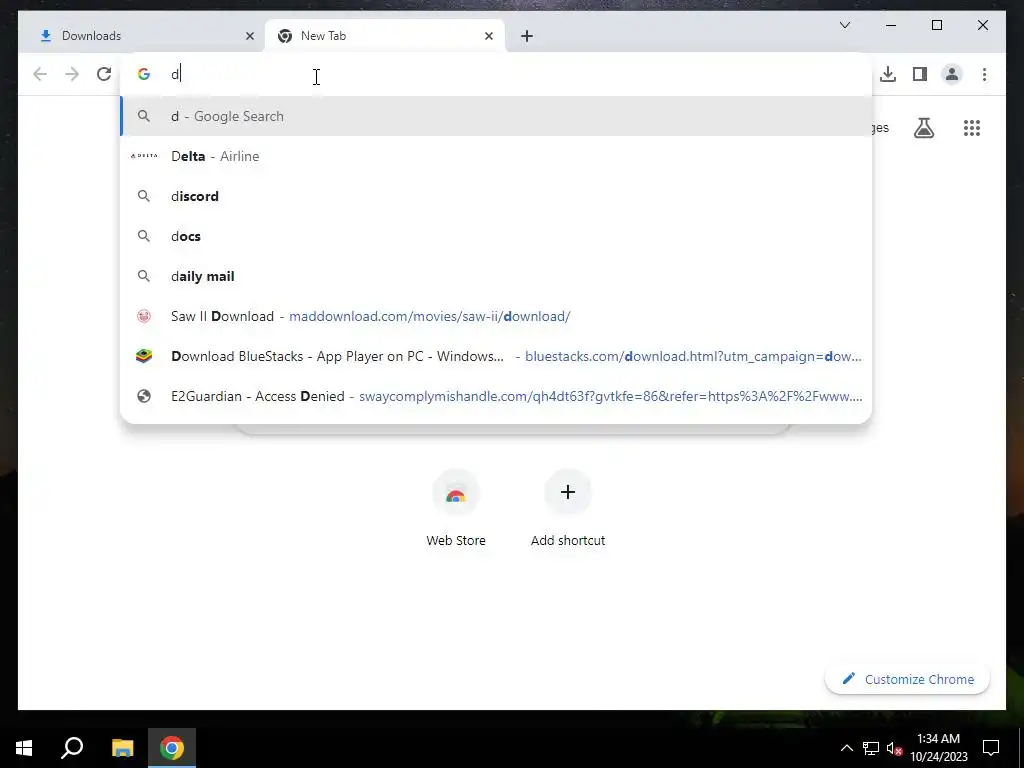Screen dimensions: 1024x768
Task: Close the New Tab tab
Action: pos(488,36)
